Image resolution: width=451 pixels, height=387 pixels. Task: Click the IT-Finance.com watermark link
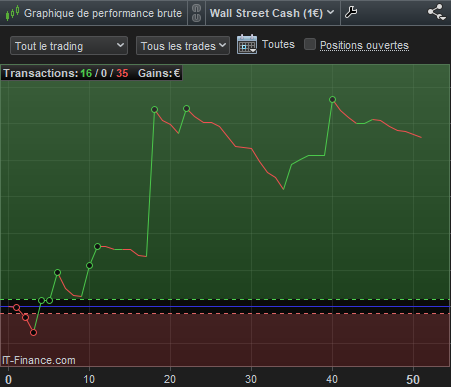[39, 360]
